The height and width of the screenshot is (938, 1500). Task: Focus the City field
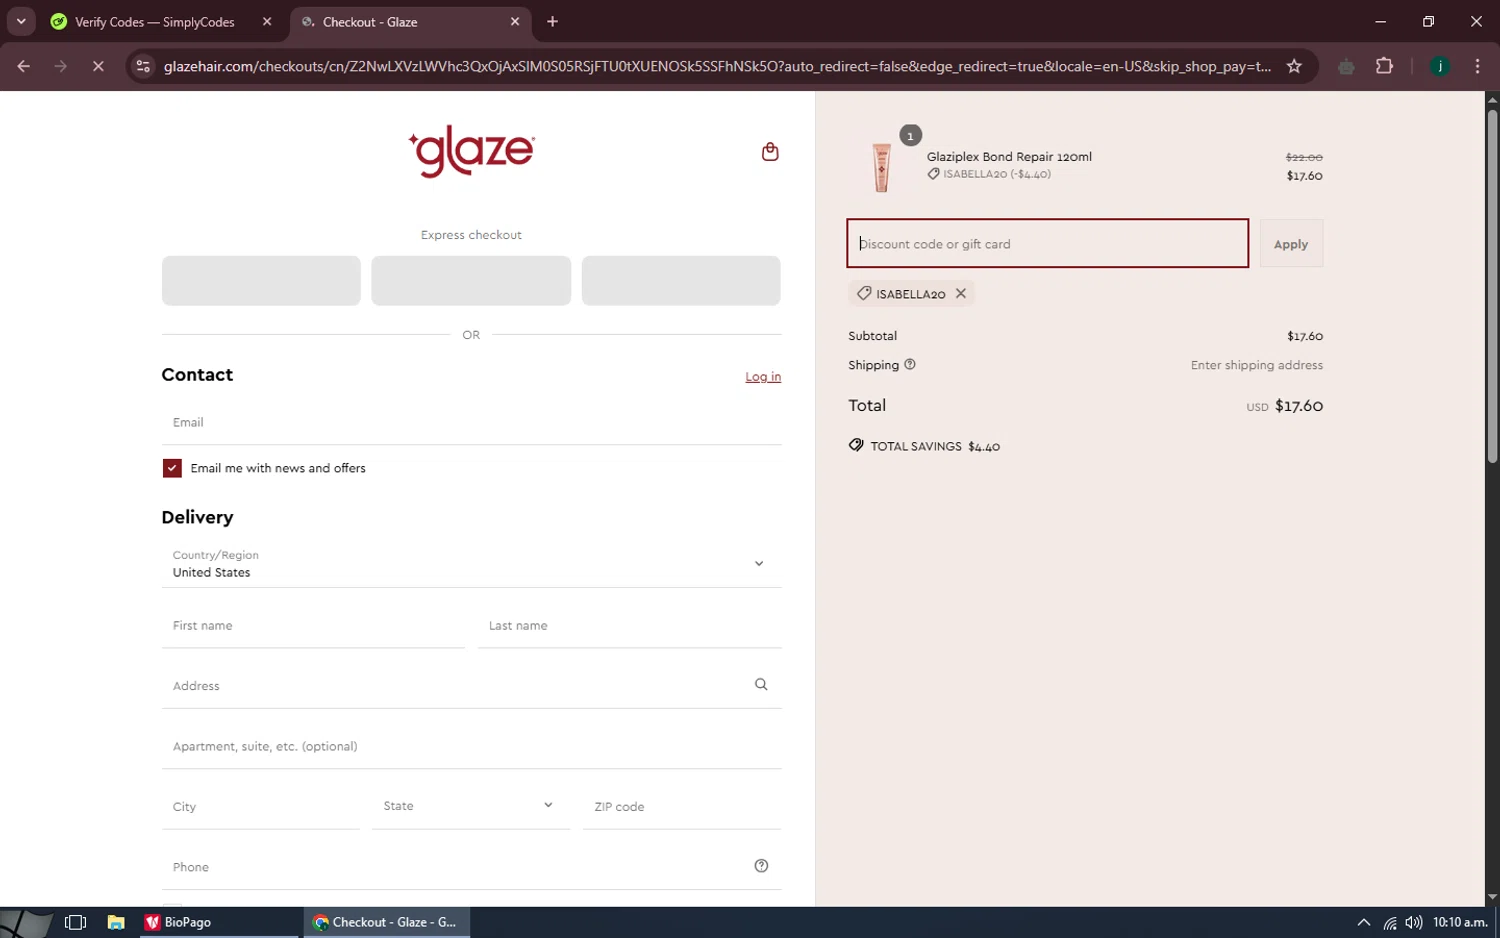tap(261, 807)
